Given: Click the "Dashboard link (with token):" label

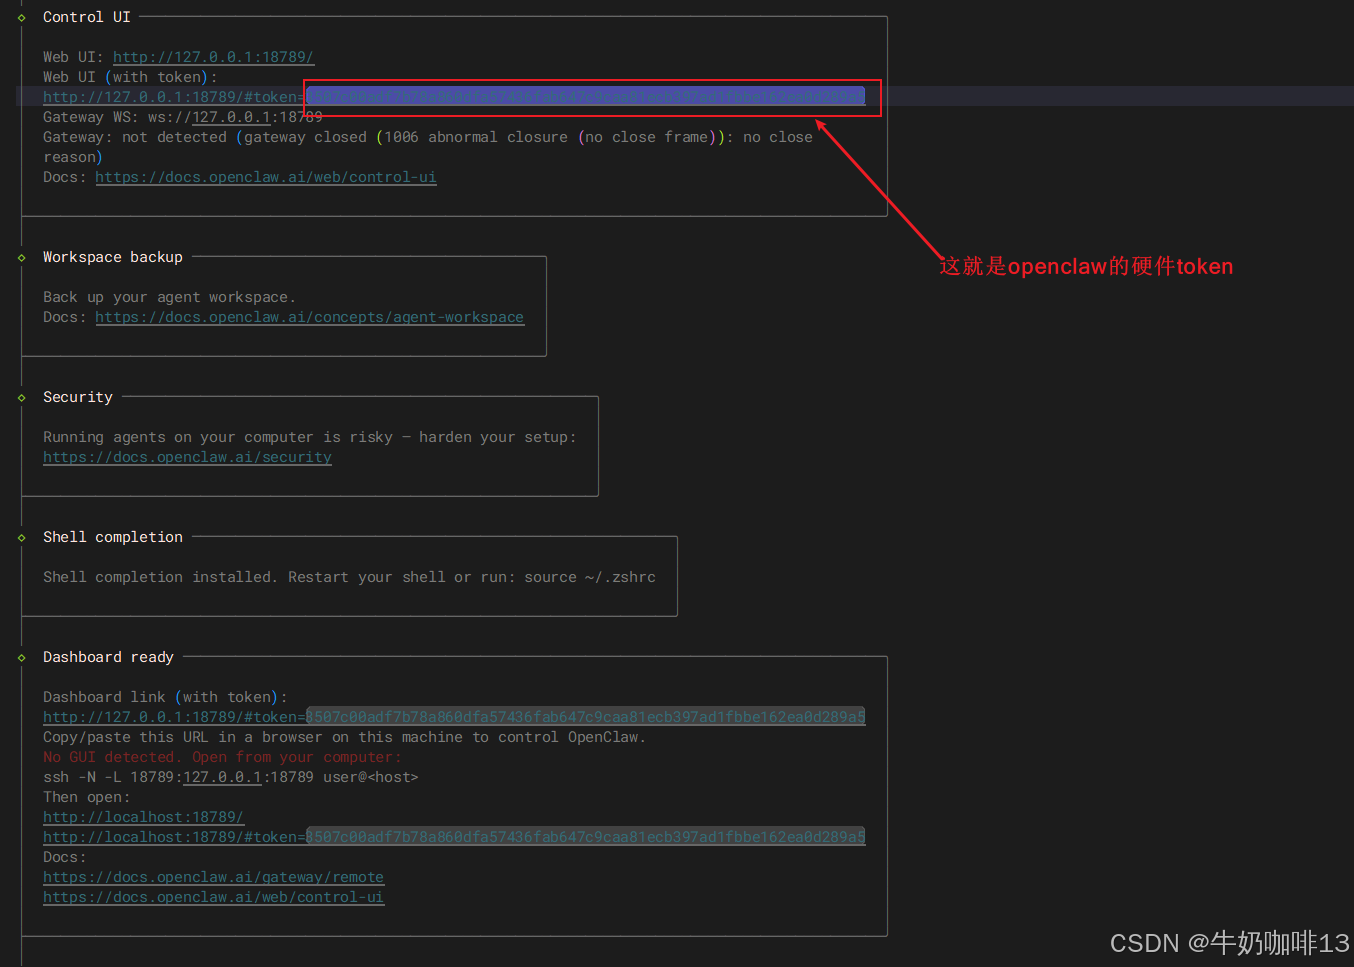Looking at the screenshot, I should (x=165, y=697).
